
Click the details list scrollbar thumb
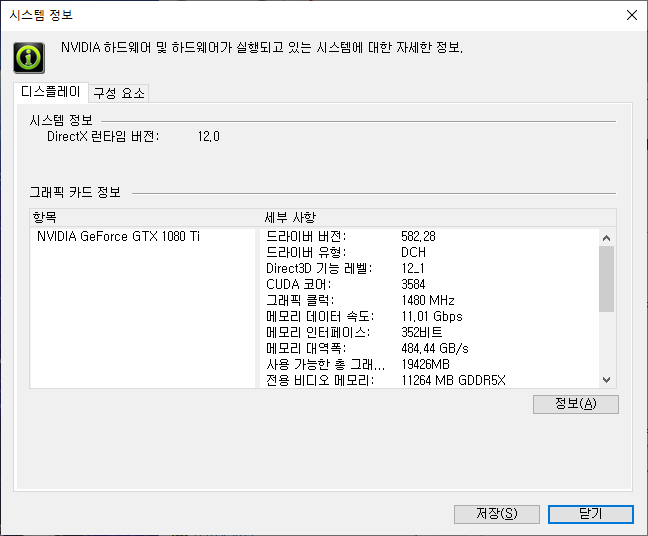pyautogui.click(x=607, y=279)
